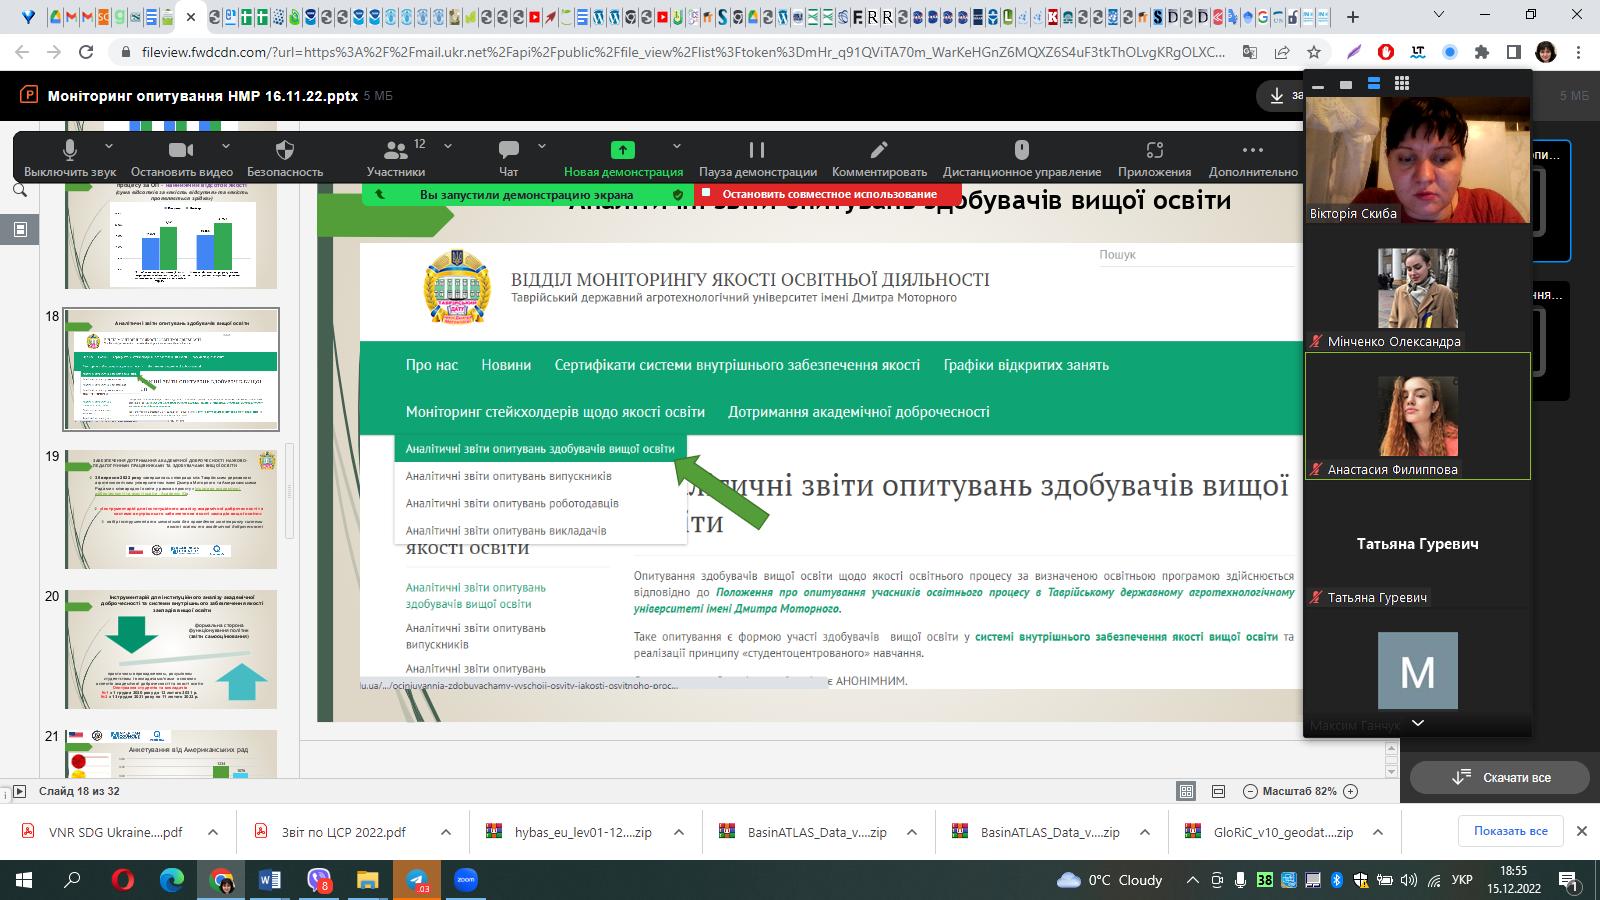
Task: Open a new browser tab
Action: [x=1353, y=17]
